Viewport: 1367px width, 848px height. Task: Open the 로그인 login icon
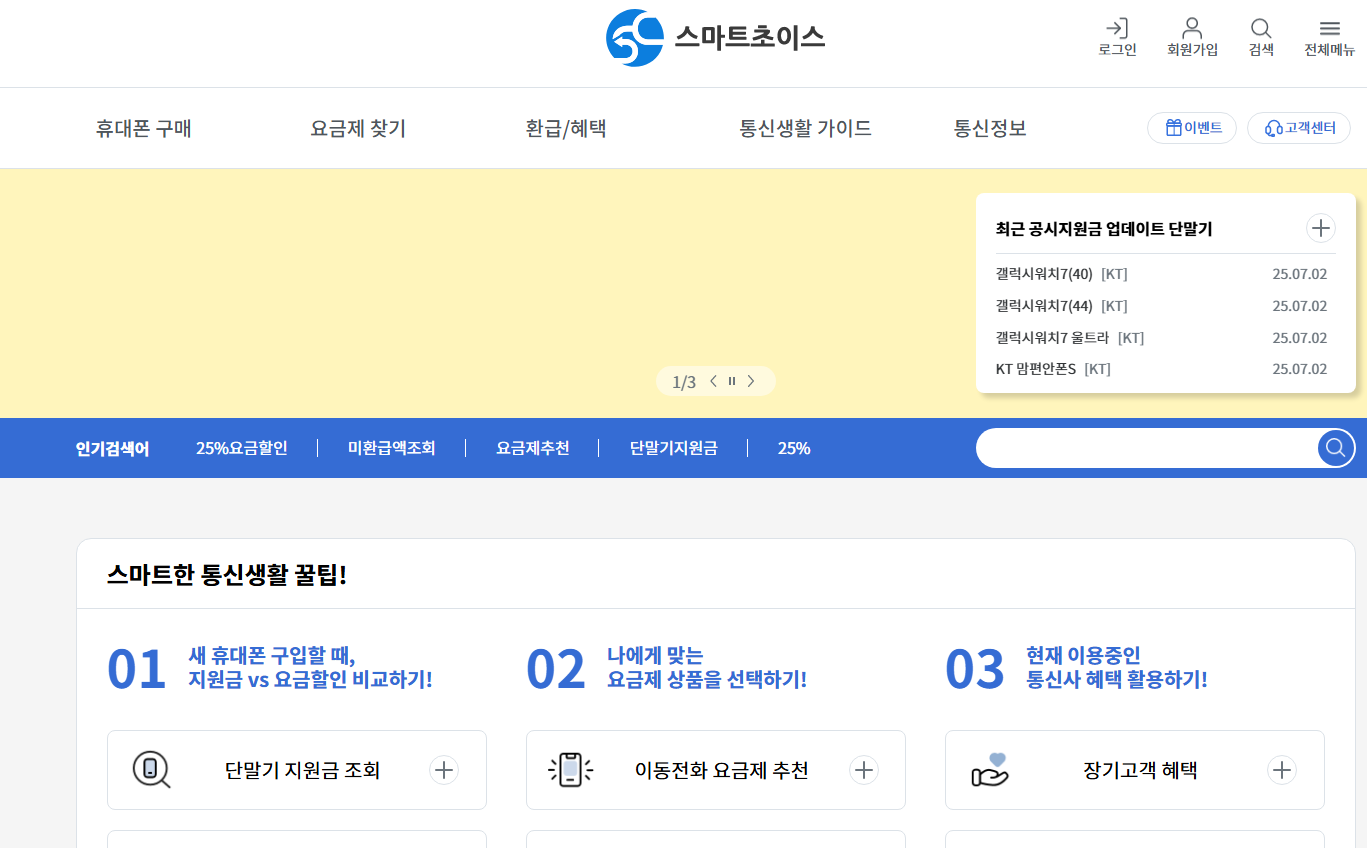tap(1117, 38)
